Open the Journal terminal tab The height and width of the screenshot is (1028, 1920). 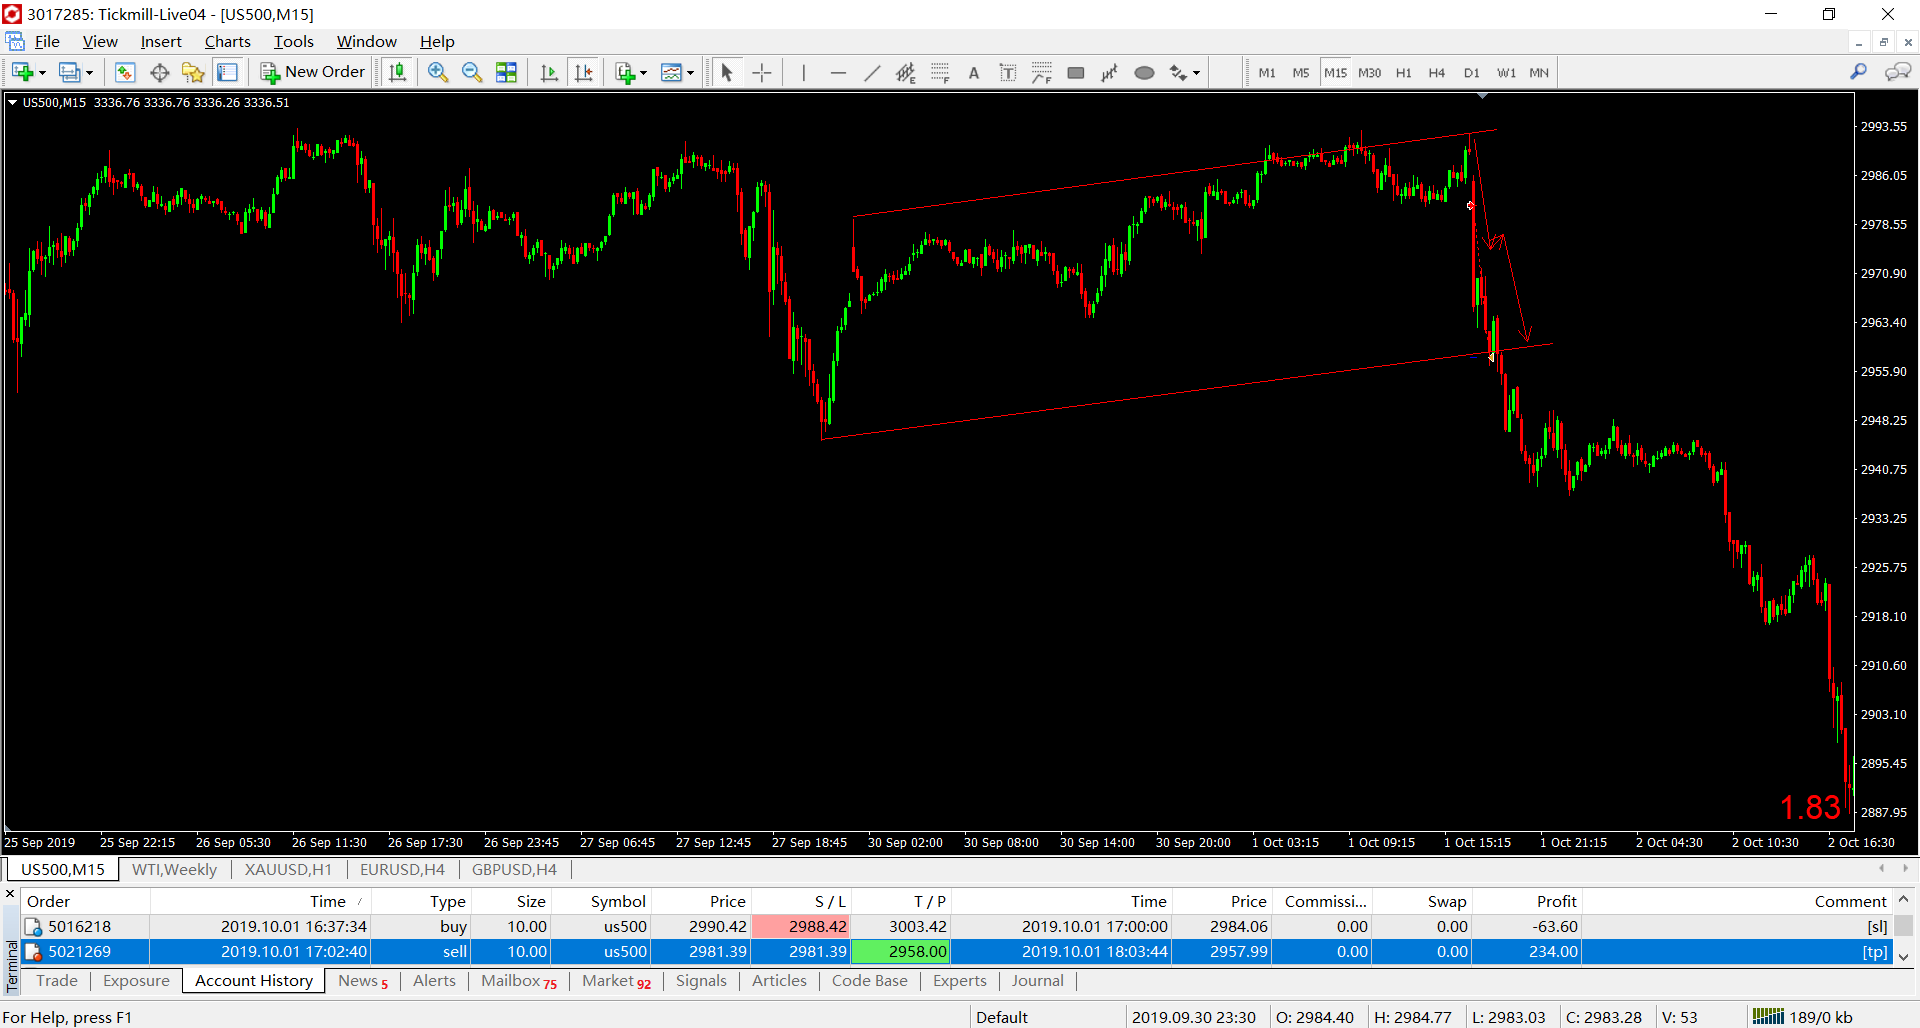(1037, 980)
